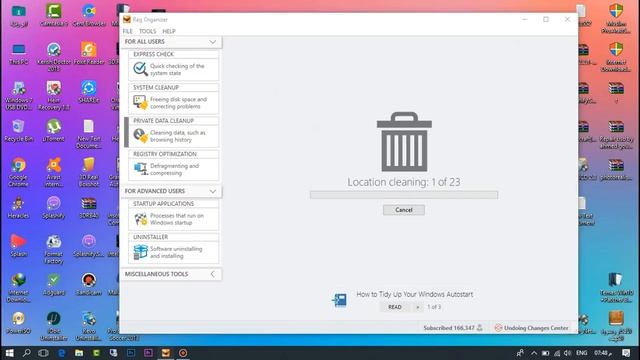The image size is (640, 360).
Task: Select the SHAREit desktop shortcut
Action: (89, 92)
